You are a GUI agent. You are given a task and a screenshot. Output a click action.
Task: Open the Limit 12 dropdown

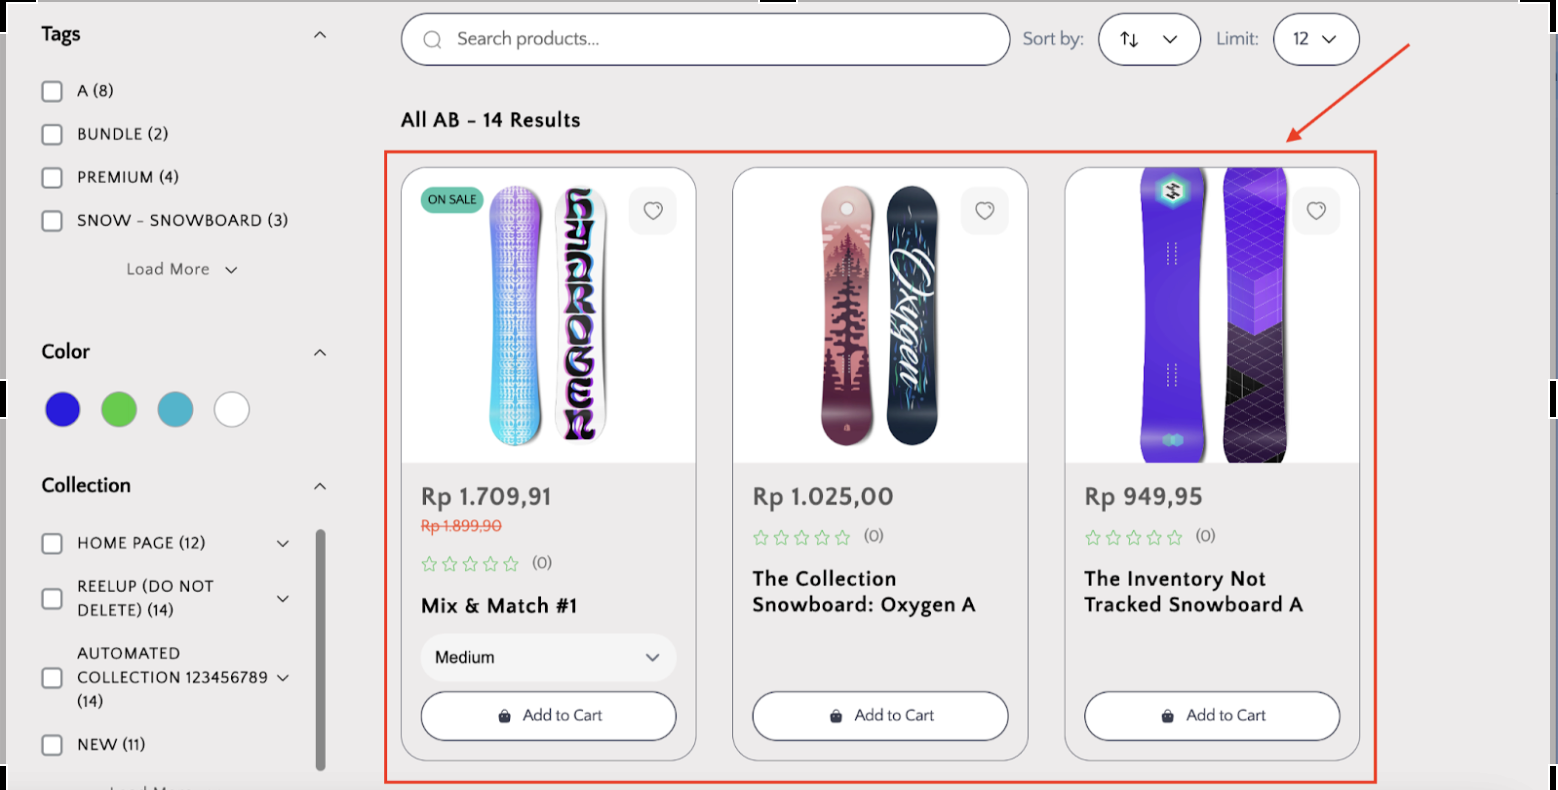(x=1315, y=39)
